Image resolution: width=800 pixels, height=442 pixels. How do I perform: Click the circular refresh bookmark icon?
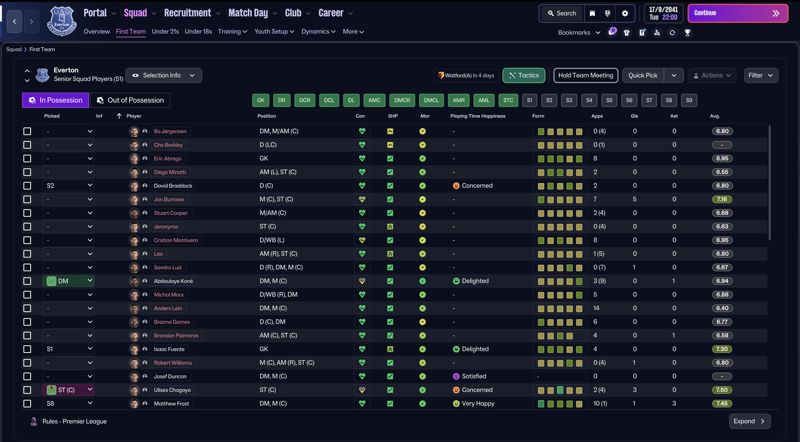tap(672, 32)
